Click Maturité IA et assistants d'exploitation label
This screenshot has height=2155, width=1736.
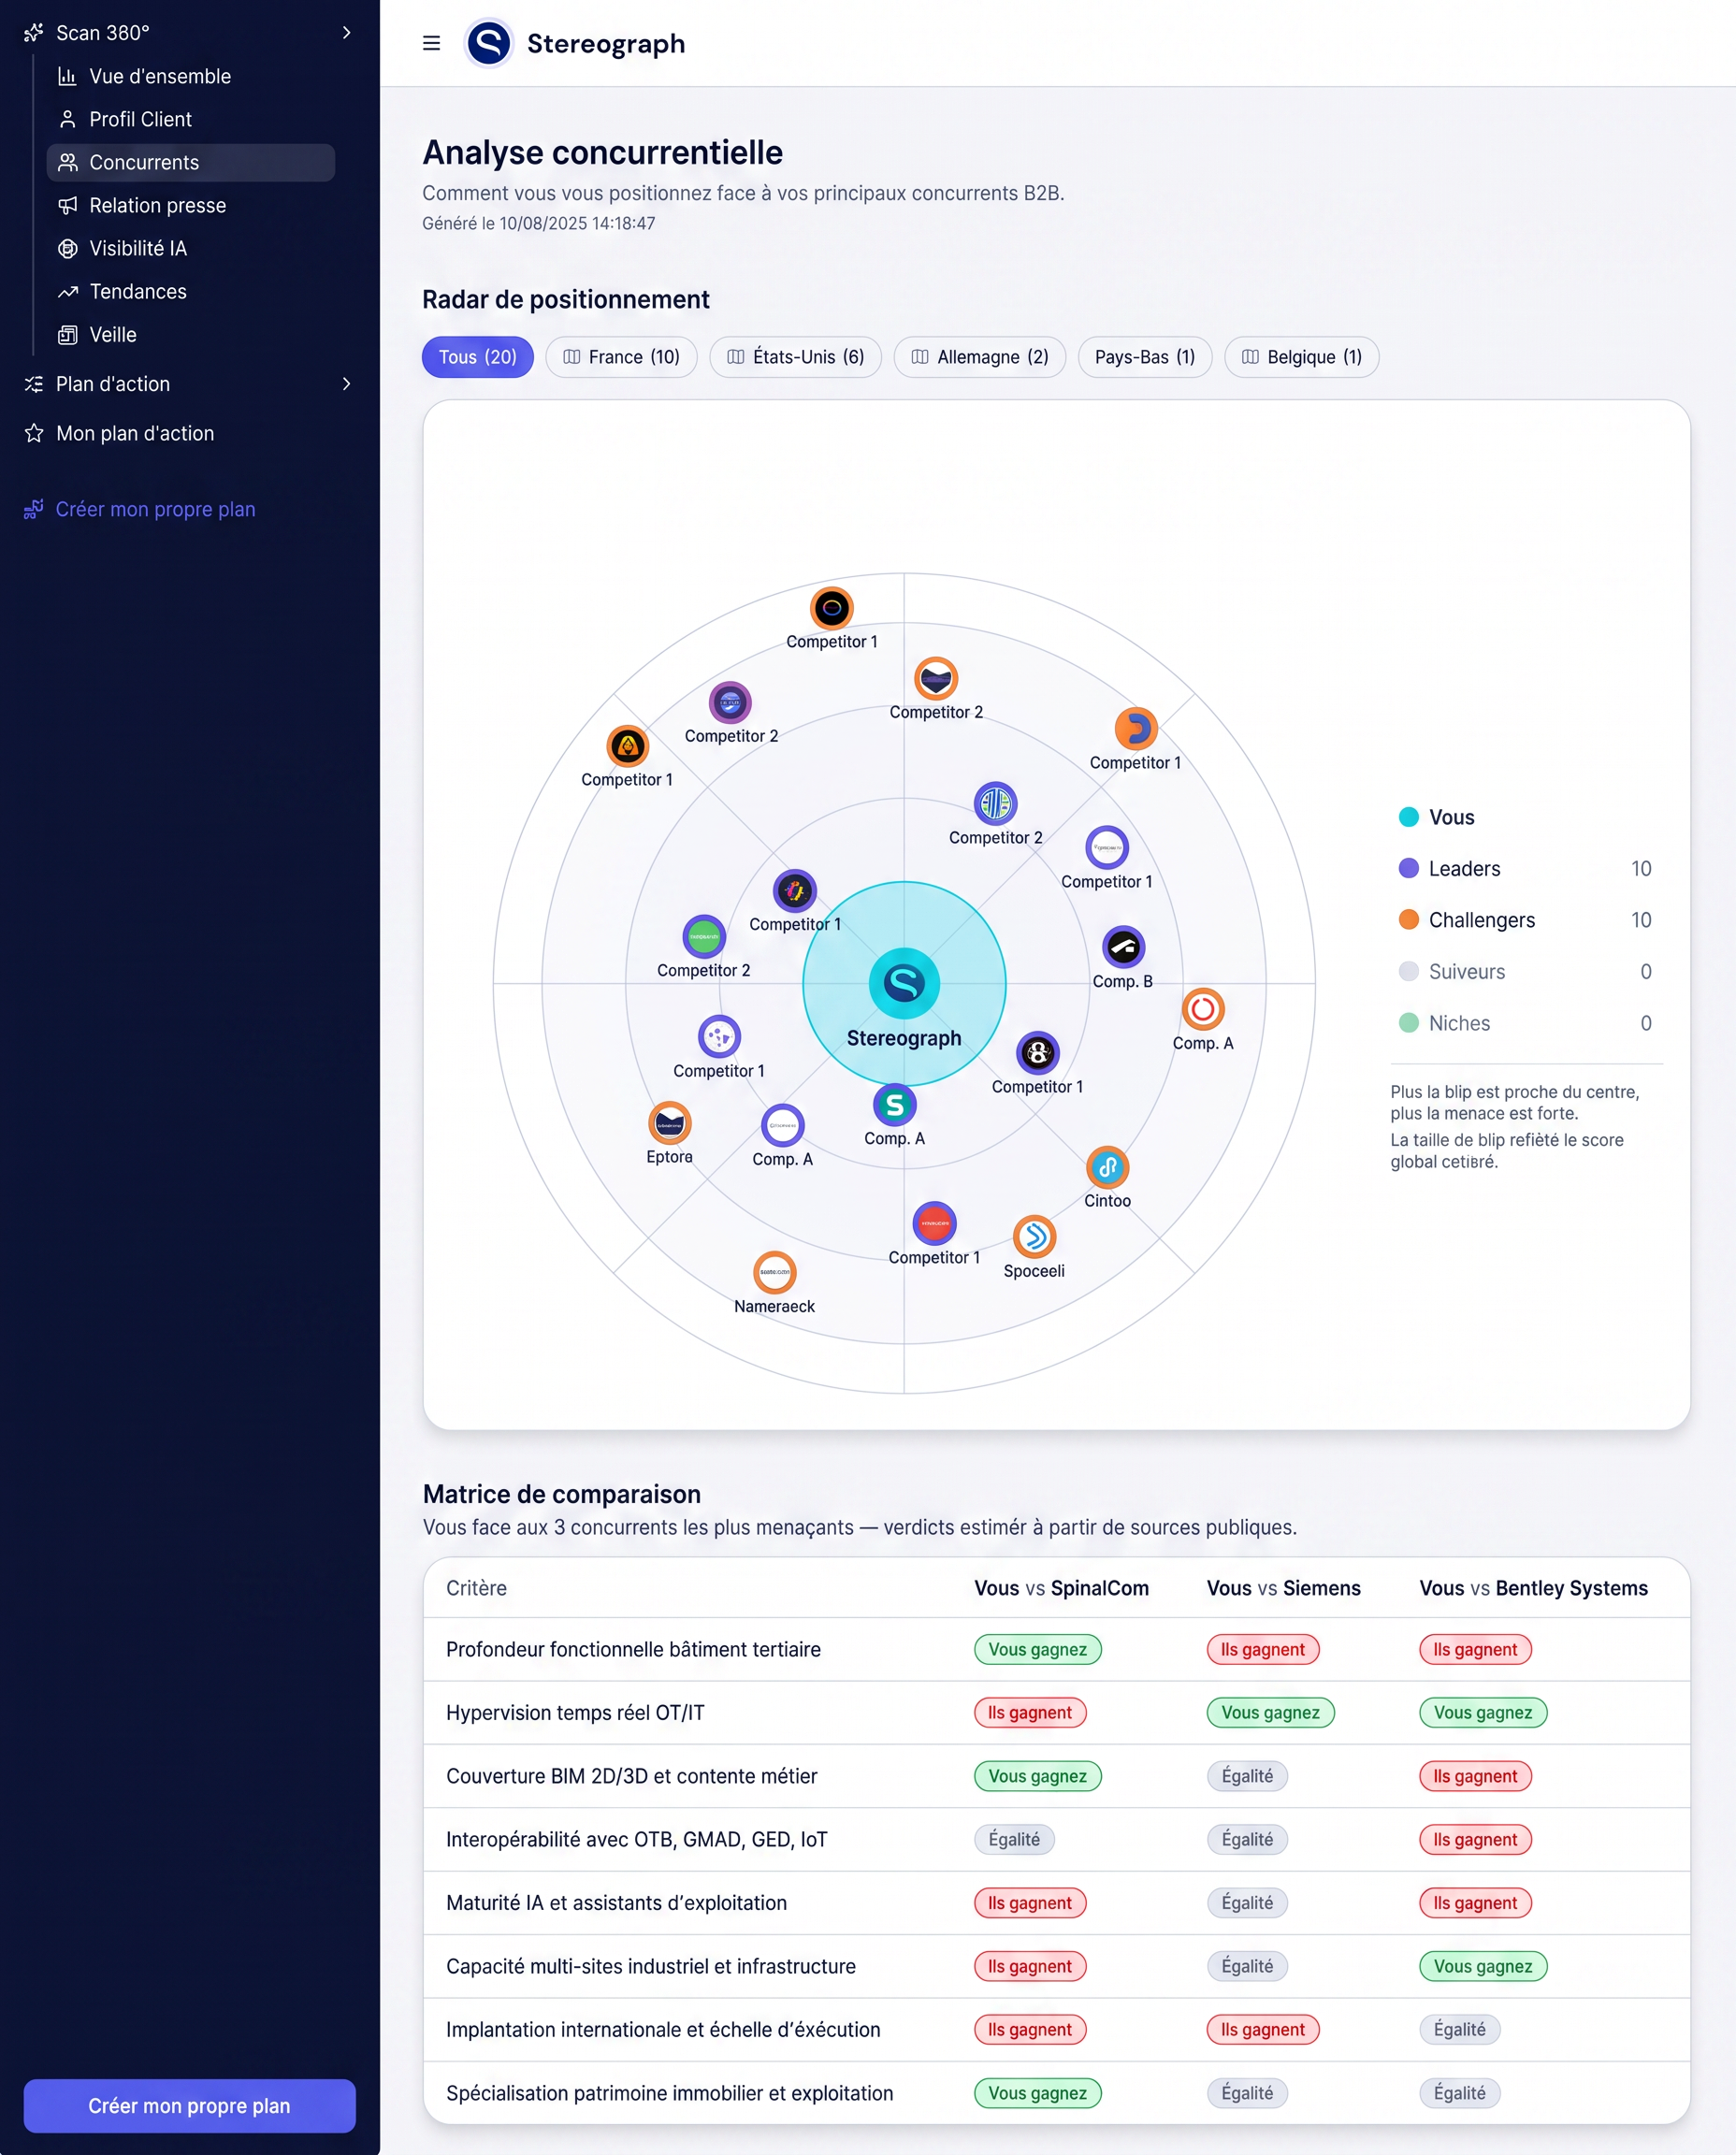(616, 1903)
